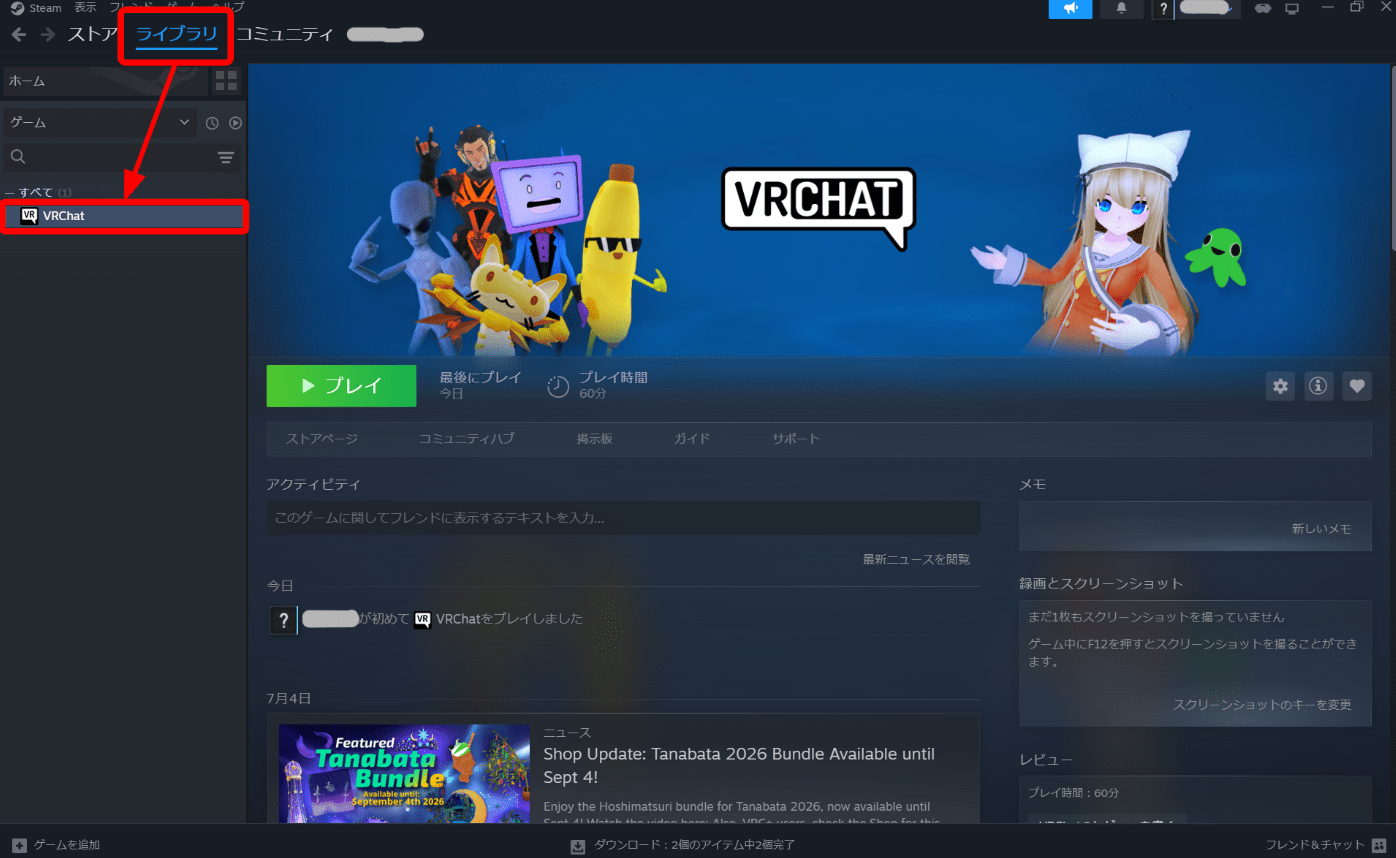Add VRChat to favorites with heart
Image resolution: width=1396 pixels, height=858 pixels.
coord(1357,386)
